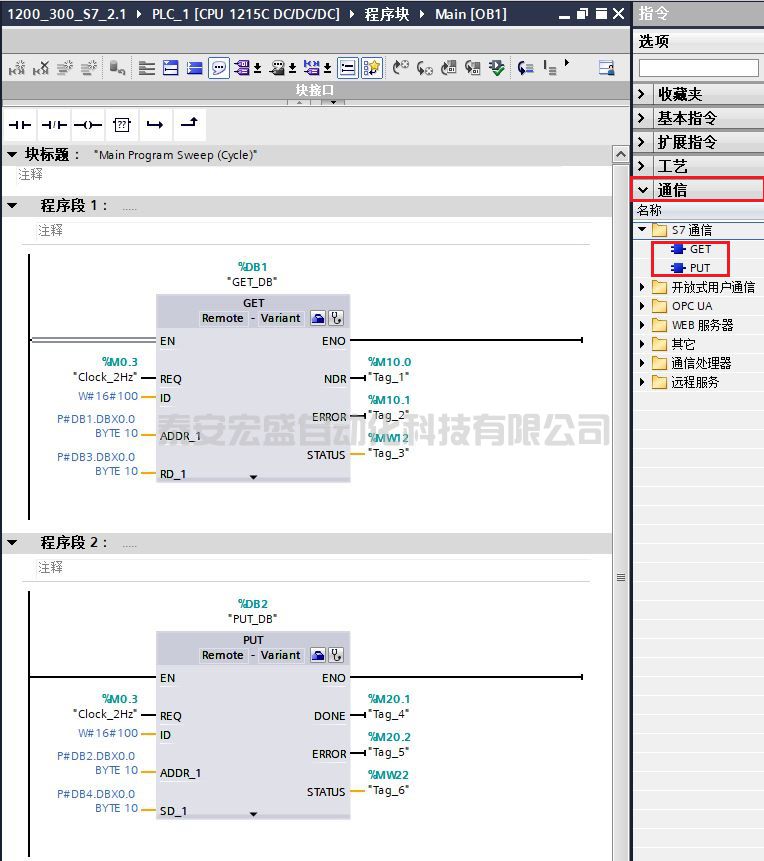This screenshot has width=764, height=861.
Task: Collapse 程序段 2 network
Action: 13,543
